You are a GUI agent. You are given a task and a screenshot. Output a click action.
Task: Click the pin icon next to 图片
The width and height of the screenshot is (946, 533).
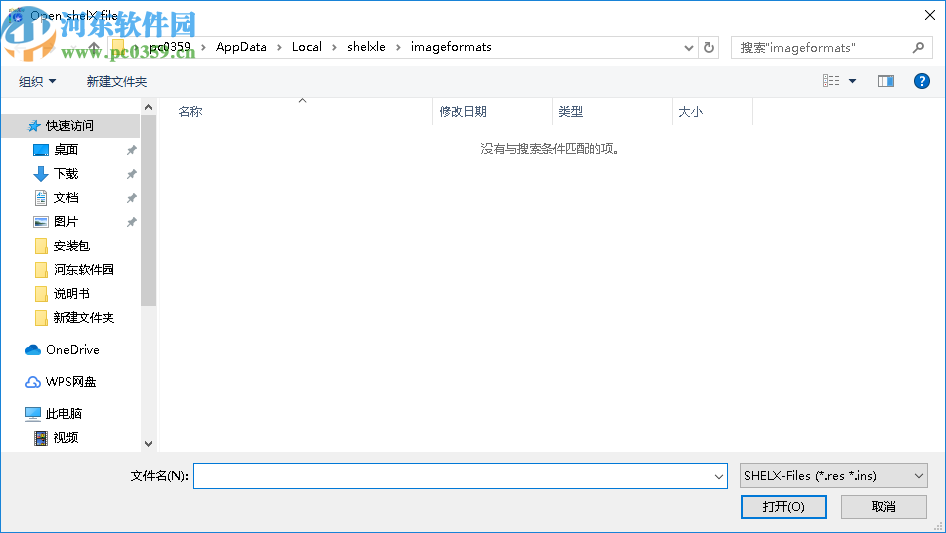[x=132, y=222]
